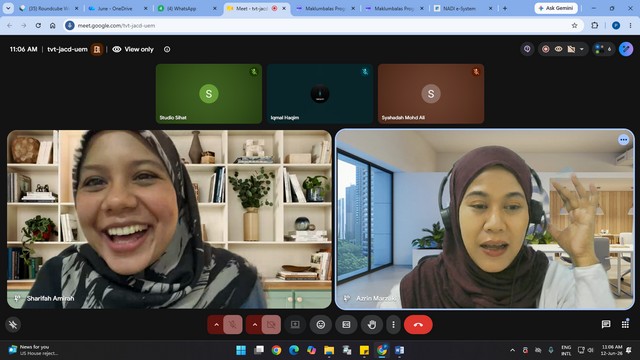Image resolution: width=640 pixels, height=360 pixels.
Task: Click the Gemini pencil icon top right
Action: 626,49
